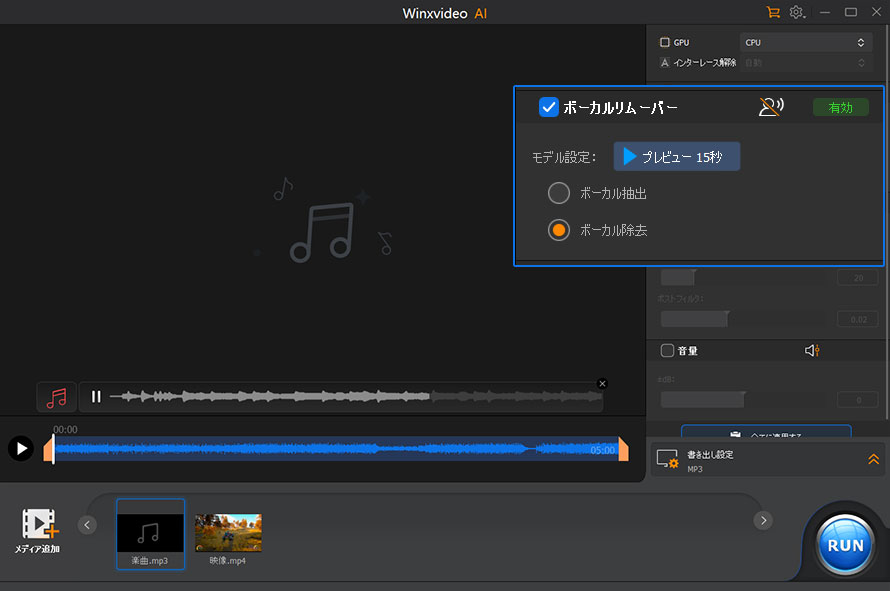Screen dimensions: 890x591
Task: Expand the 書き出し設定 export settings
Action: pos(873,460)
